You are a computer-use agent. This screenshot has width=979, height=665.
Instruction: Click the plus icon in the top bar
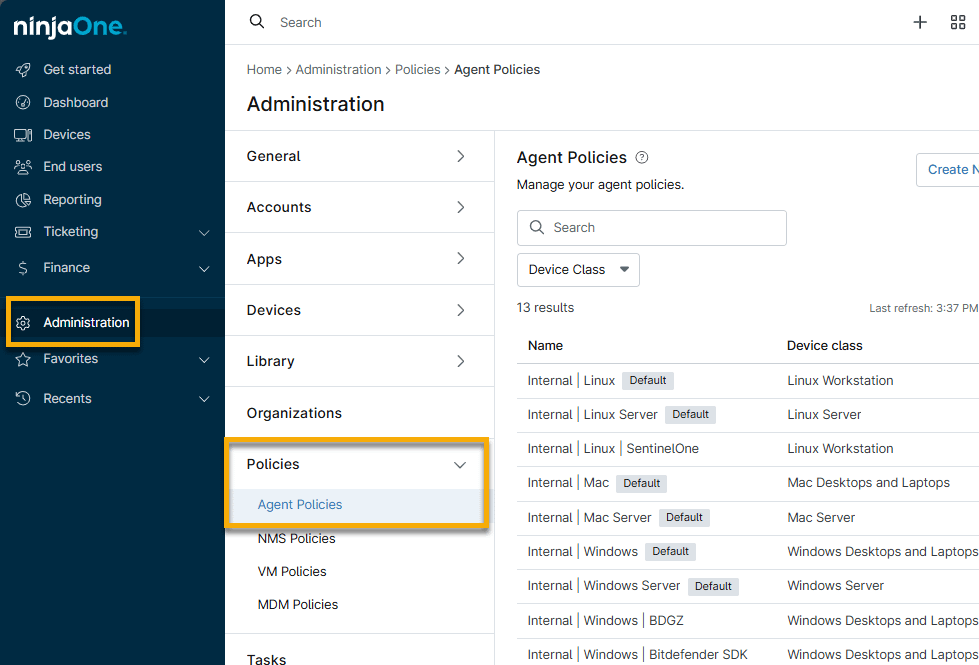[x=920, y=22]
